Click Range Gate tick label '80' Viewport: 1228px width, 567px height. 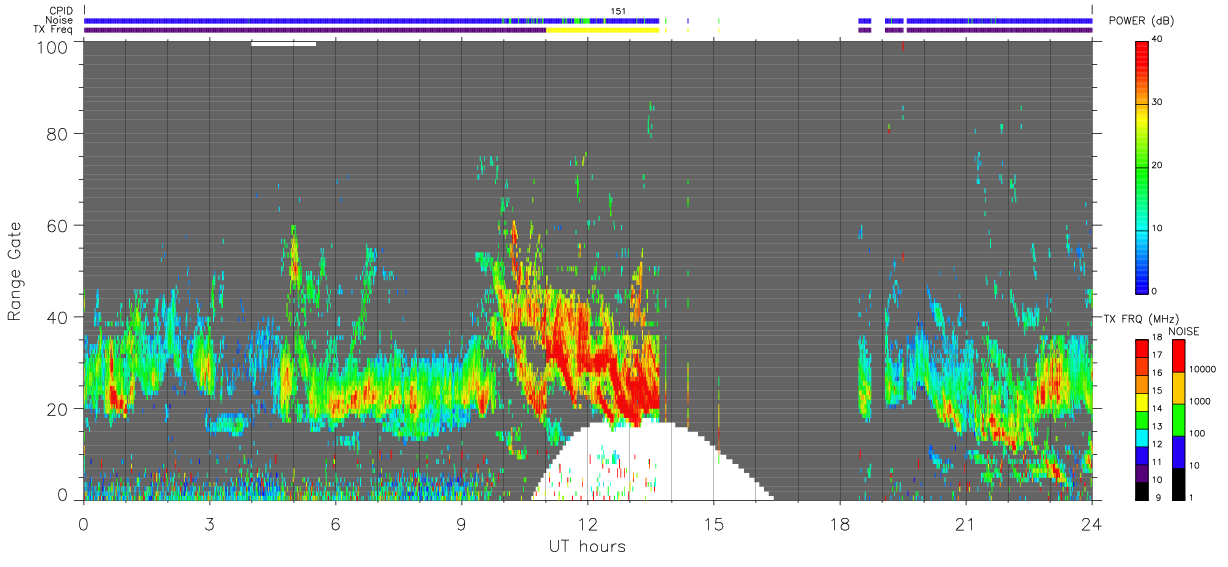[x=58, y=133]
